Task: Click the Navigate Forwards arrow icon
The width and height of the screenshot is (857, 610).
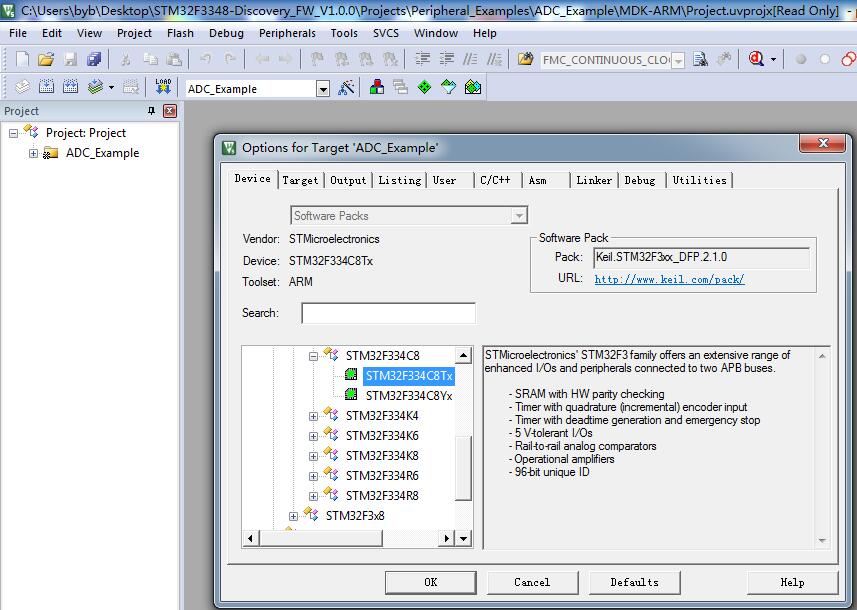Action: coord(285,59)
